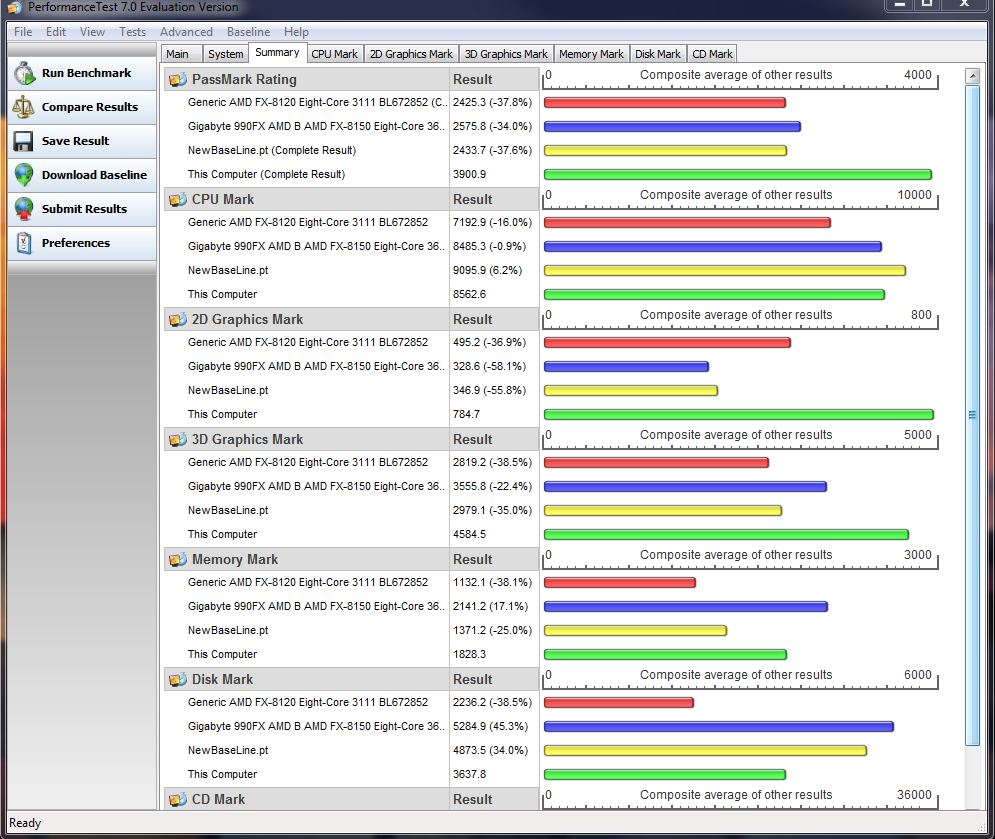Click the 2D Graphics Mark section header text
This screenshot has height=839, width=995.
tap(247, 319)
